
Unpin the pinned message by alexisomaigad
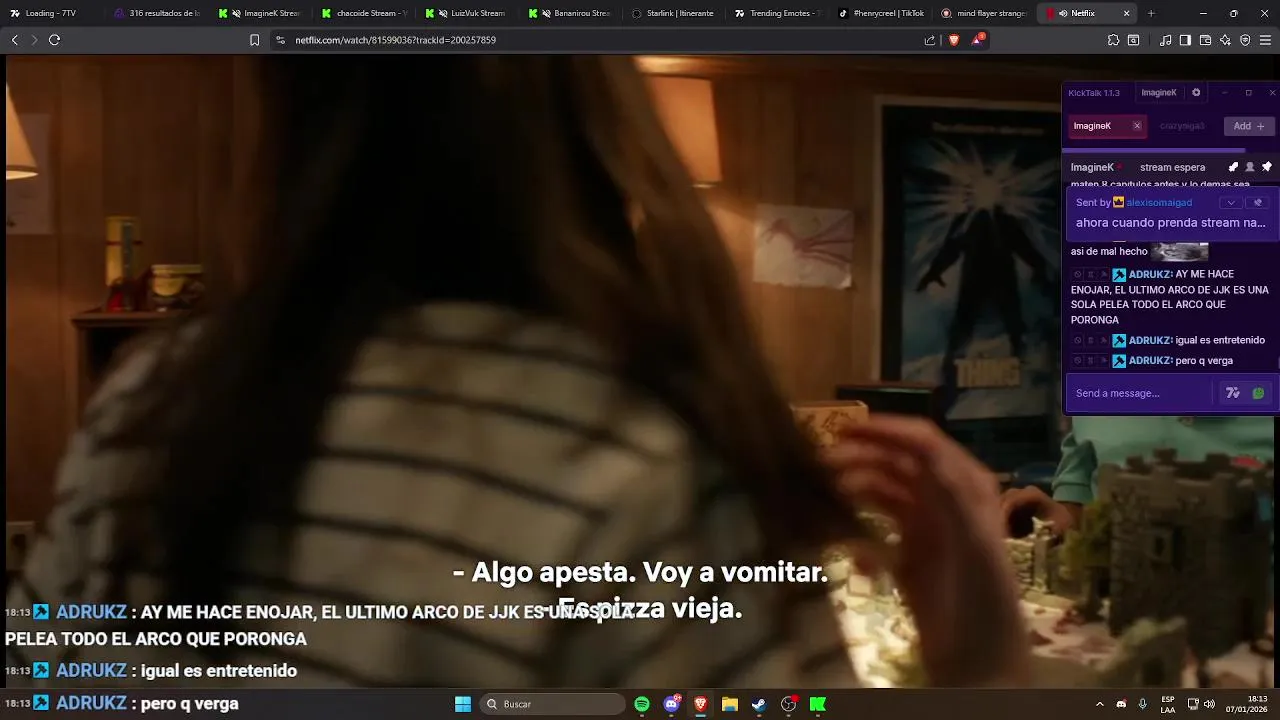tap(1258, 202)
